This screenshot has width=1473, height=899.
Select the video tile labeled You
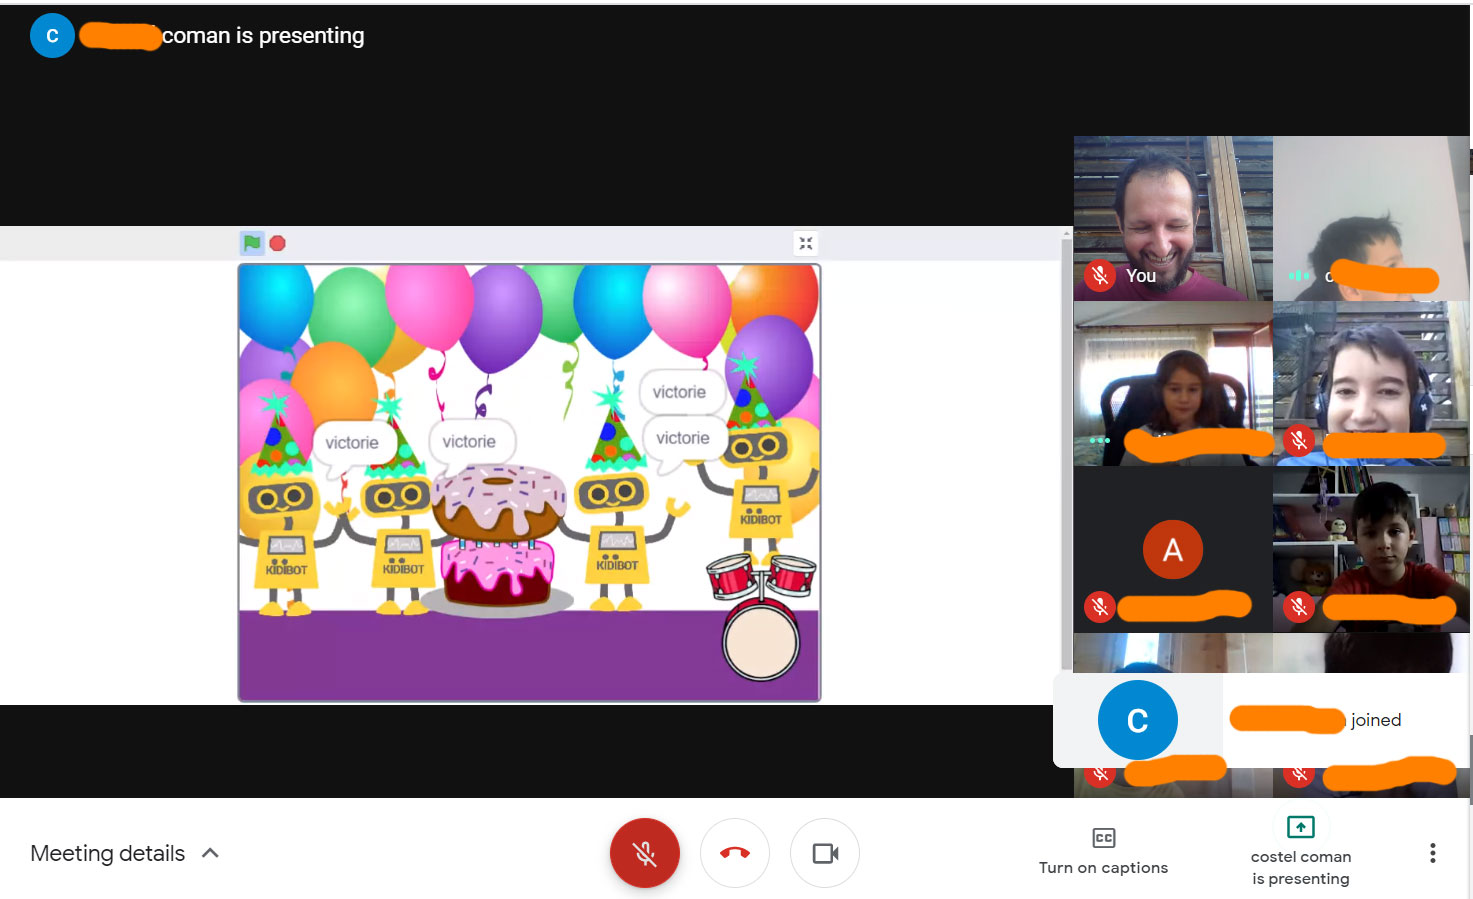point(1172,218)
